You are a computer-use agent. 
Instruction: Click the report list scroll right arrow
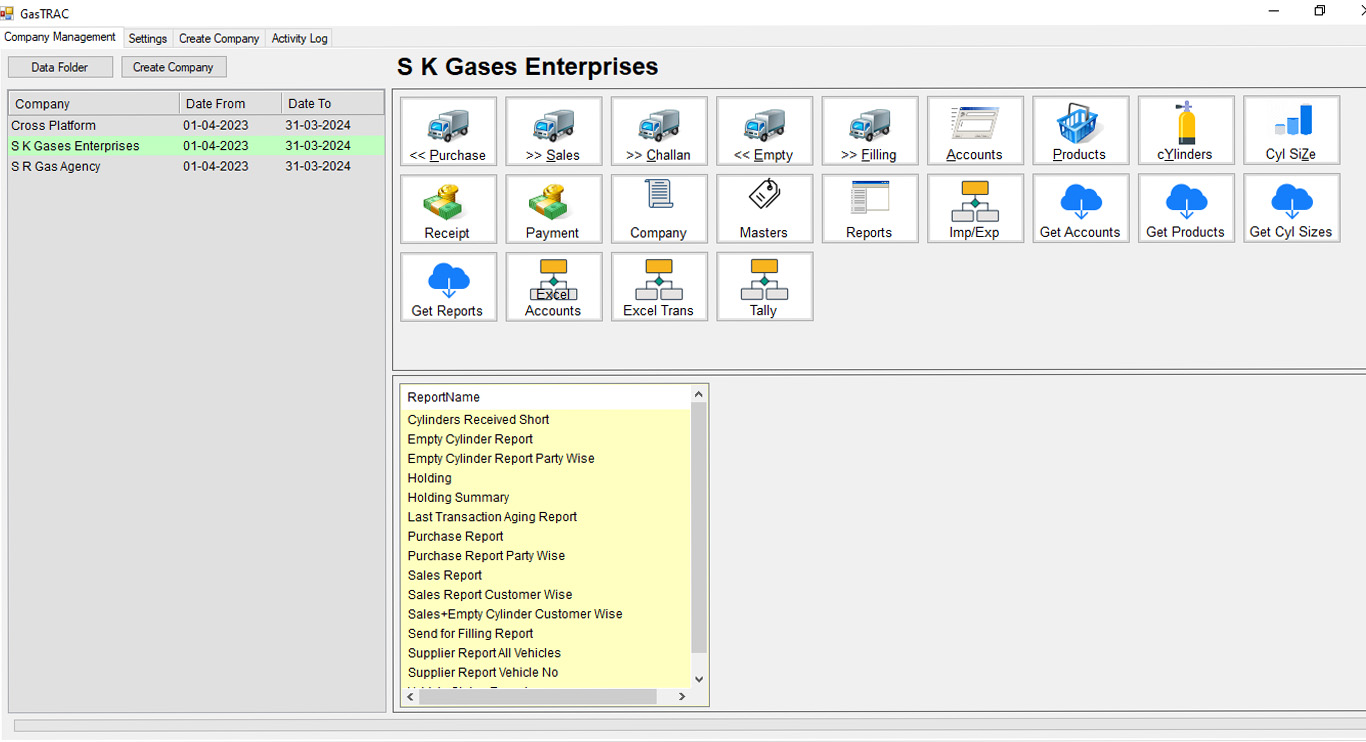click(682, 697)
